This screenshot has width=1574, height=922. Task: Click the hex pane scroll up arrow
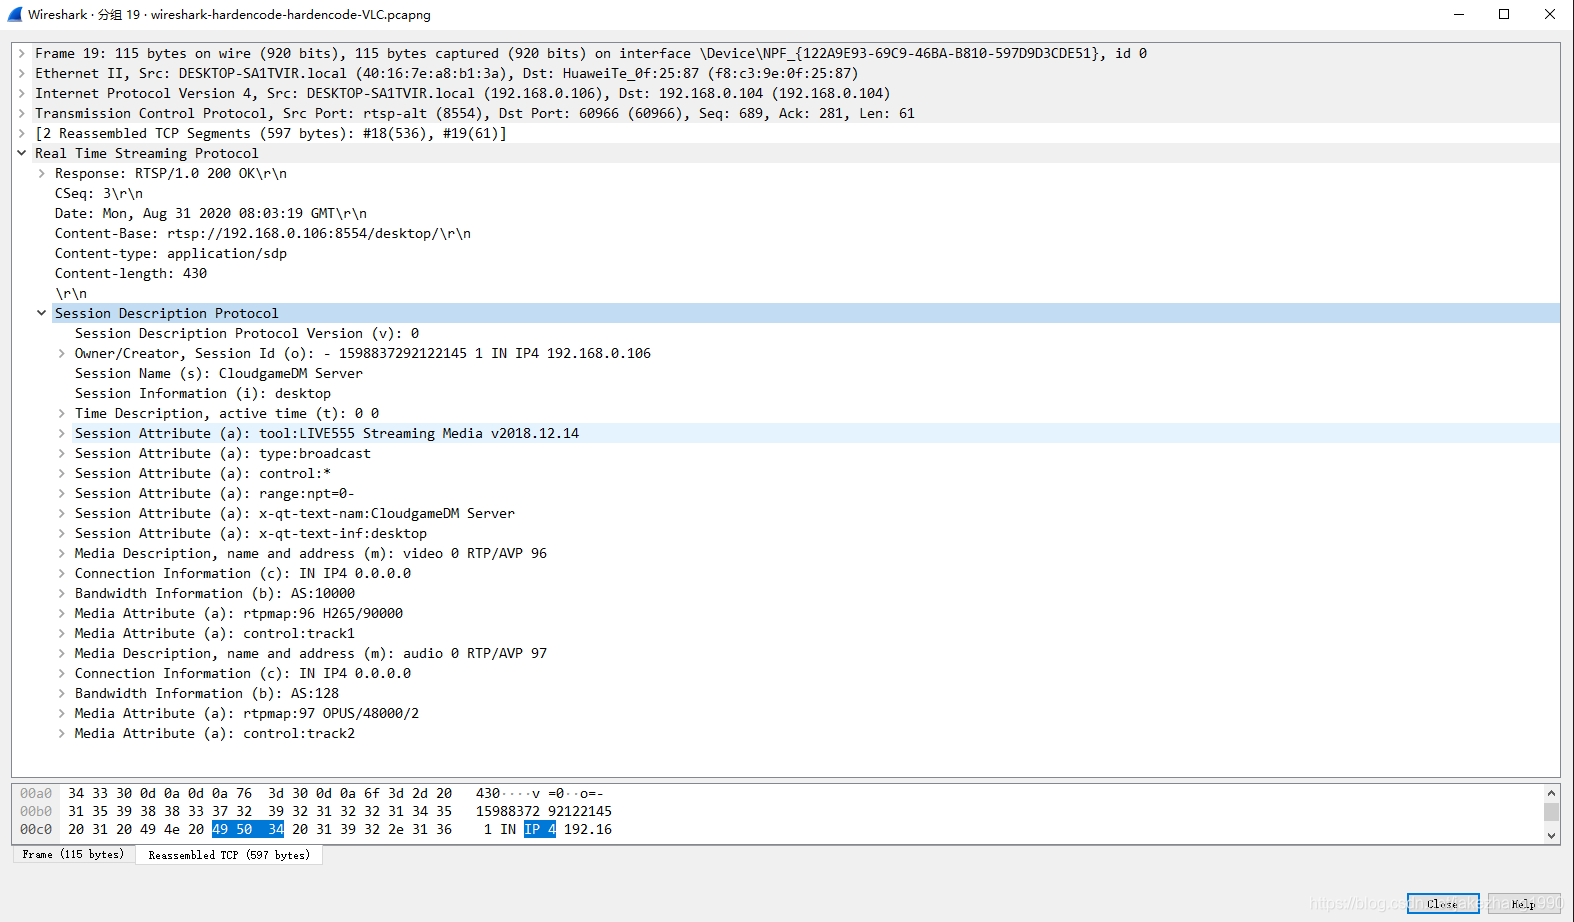(1551, 793)
